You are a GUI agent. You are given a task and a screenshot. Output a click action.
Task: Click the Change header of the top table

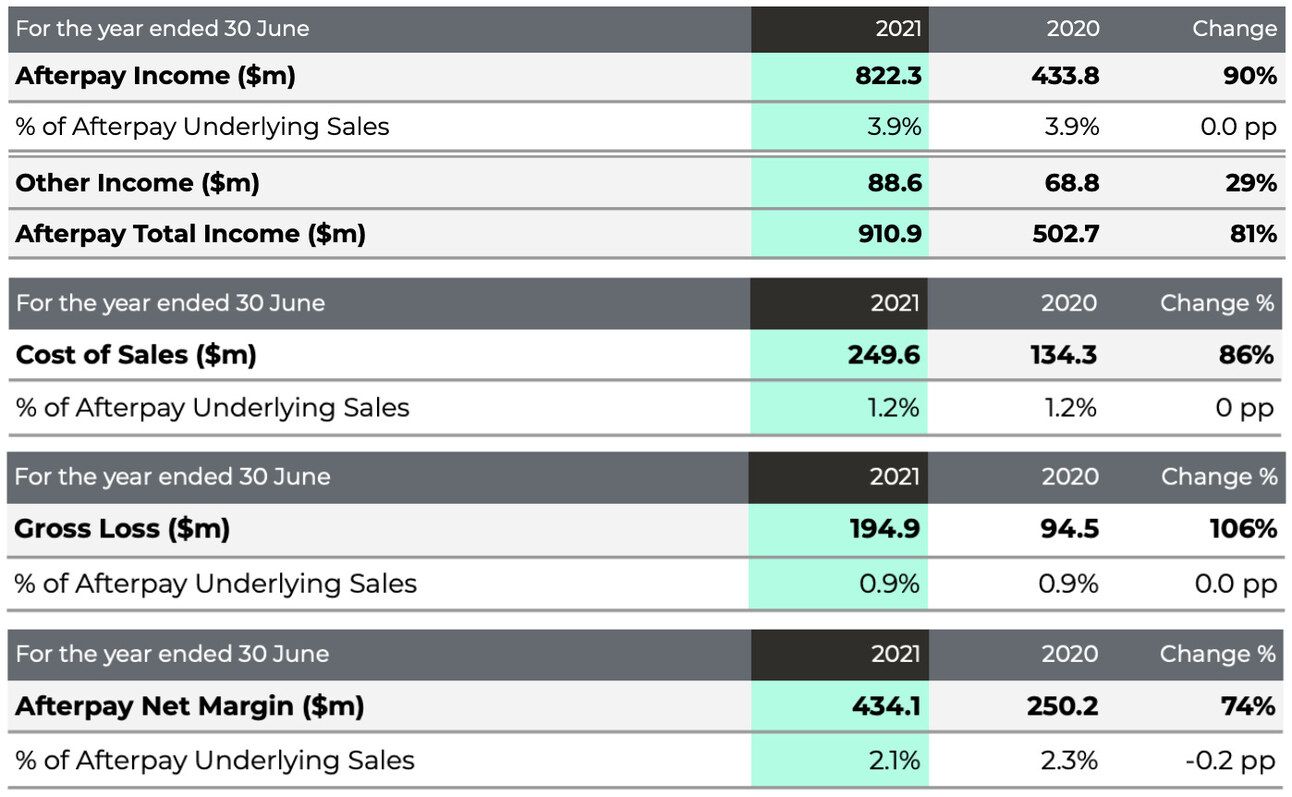tap(1234, 29)
